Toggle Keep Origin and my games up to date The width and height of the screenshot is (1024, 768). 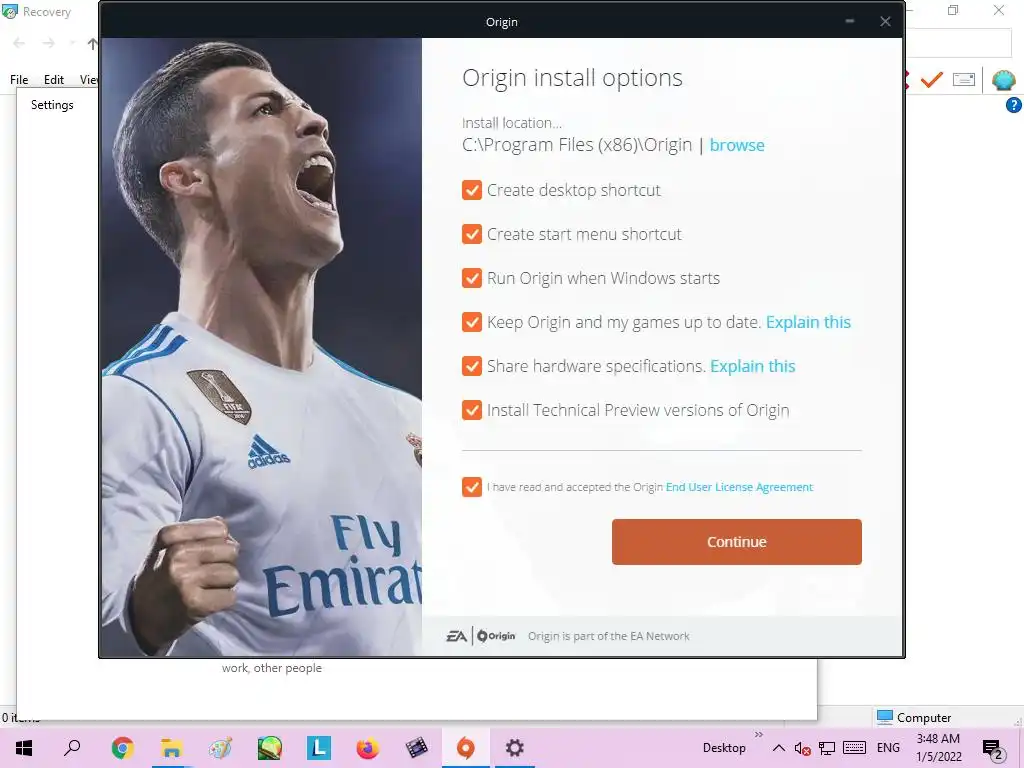coord(472,322)
